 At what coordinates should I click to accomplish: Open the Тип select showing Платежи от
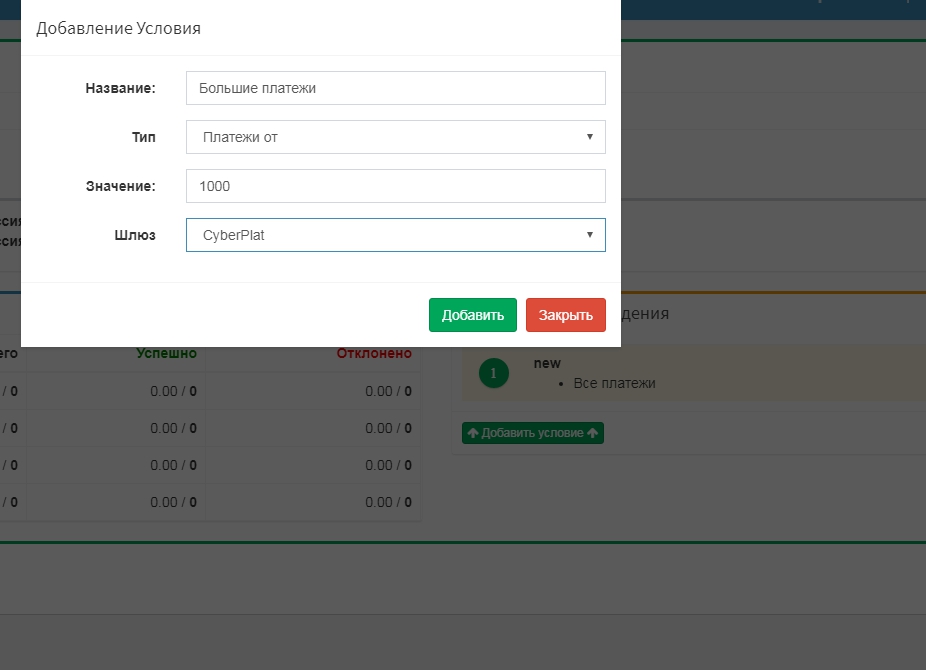395,137
